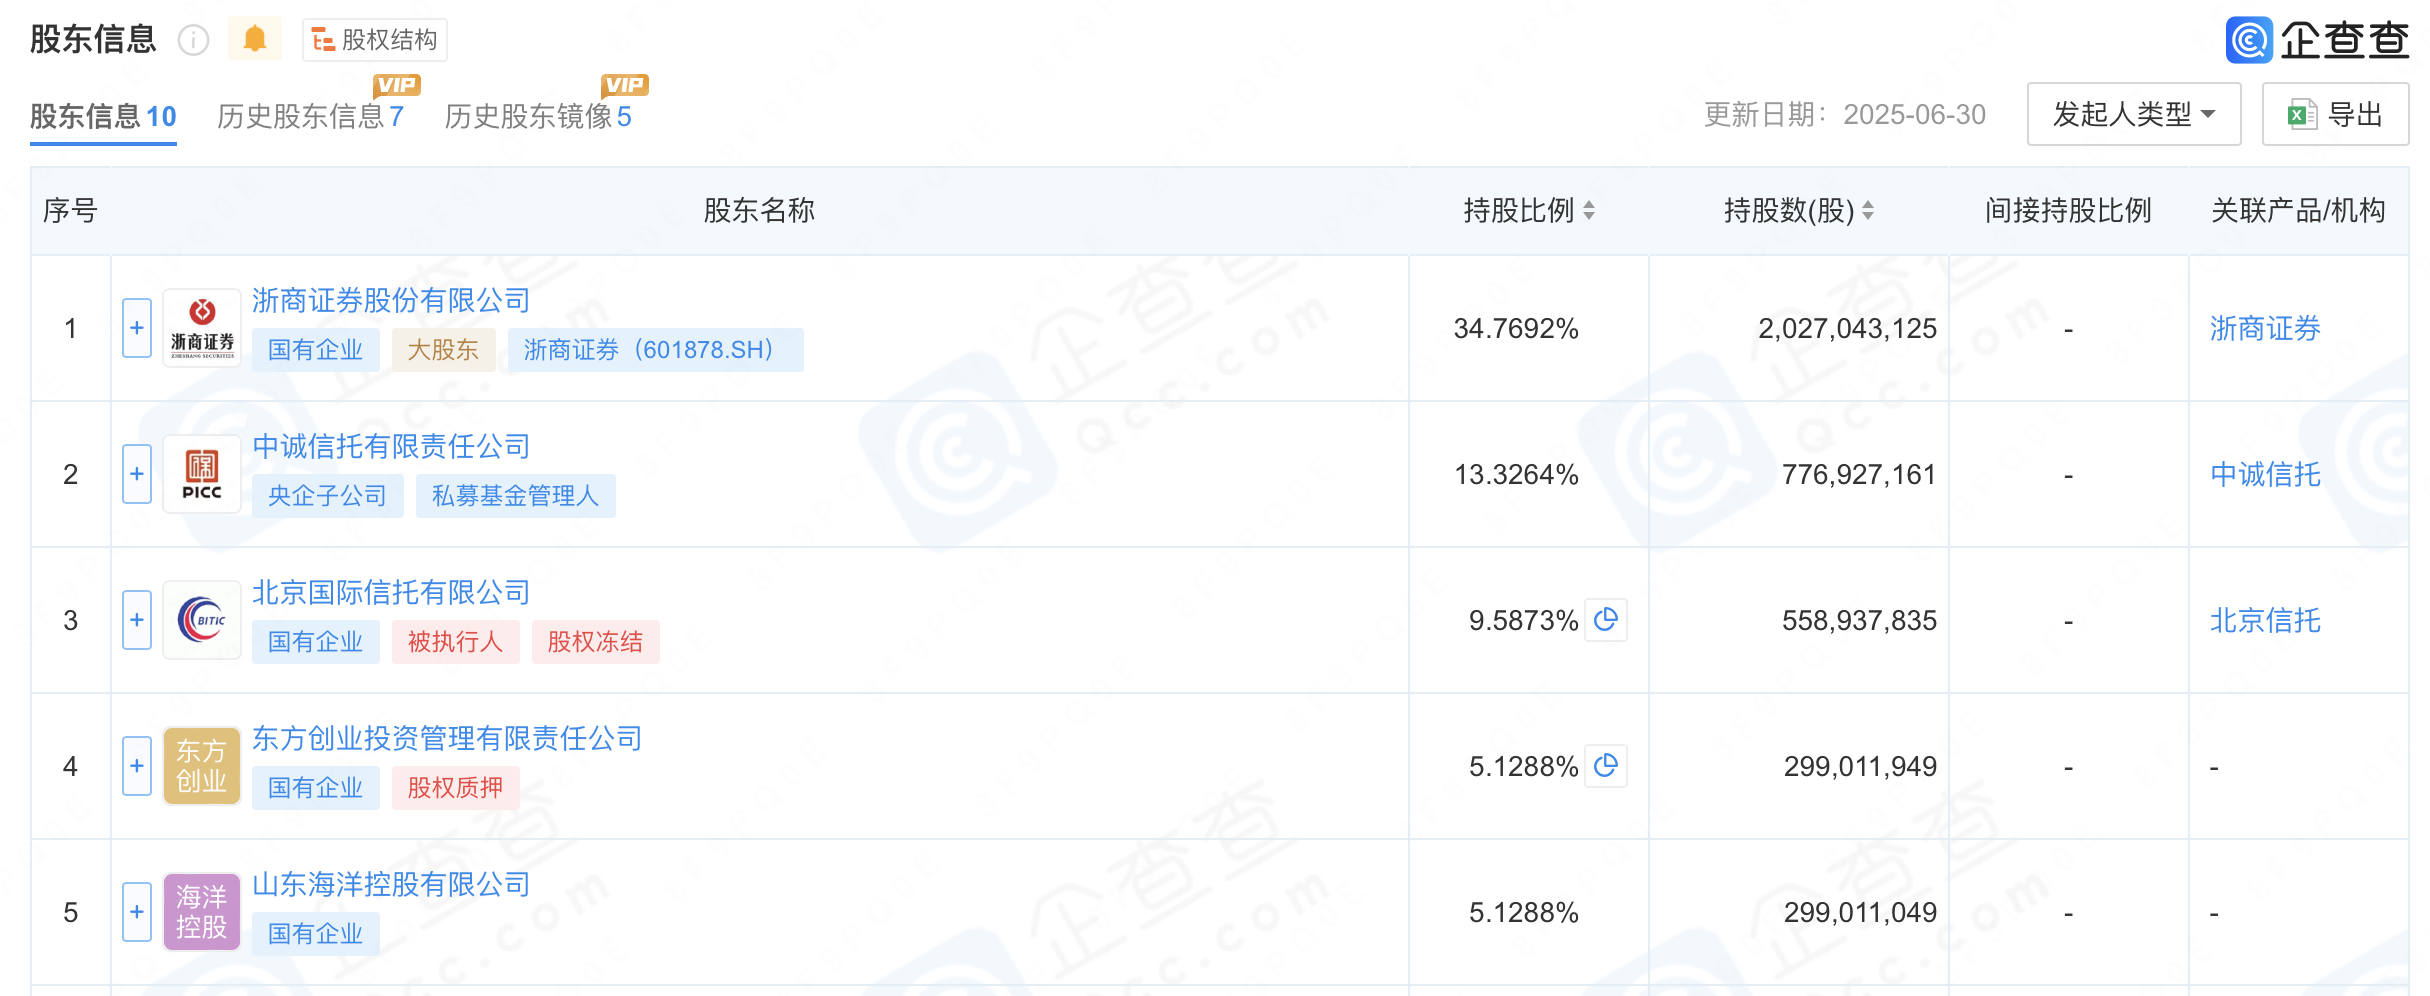The image size is (2430, 996).
Task: Export the table with 导出 button
Action: pos(2335,114)
